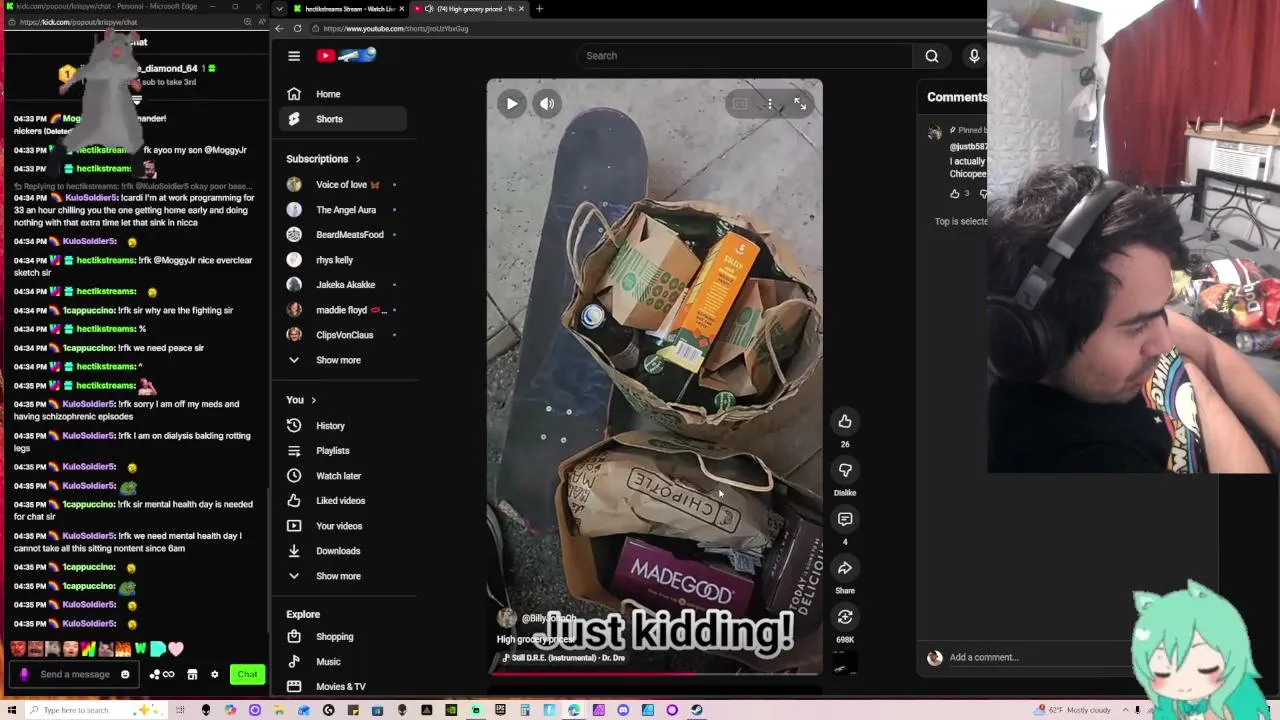
Task: Open the Windows Start menu
Action: pos(10,710)
